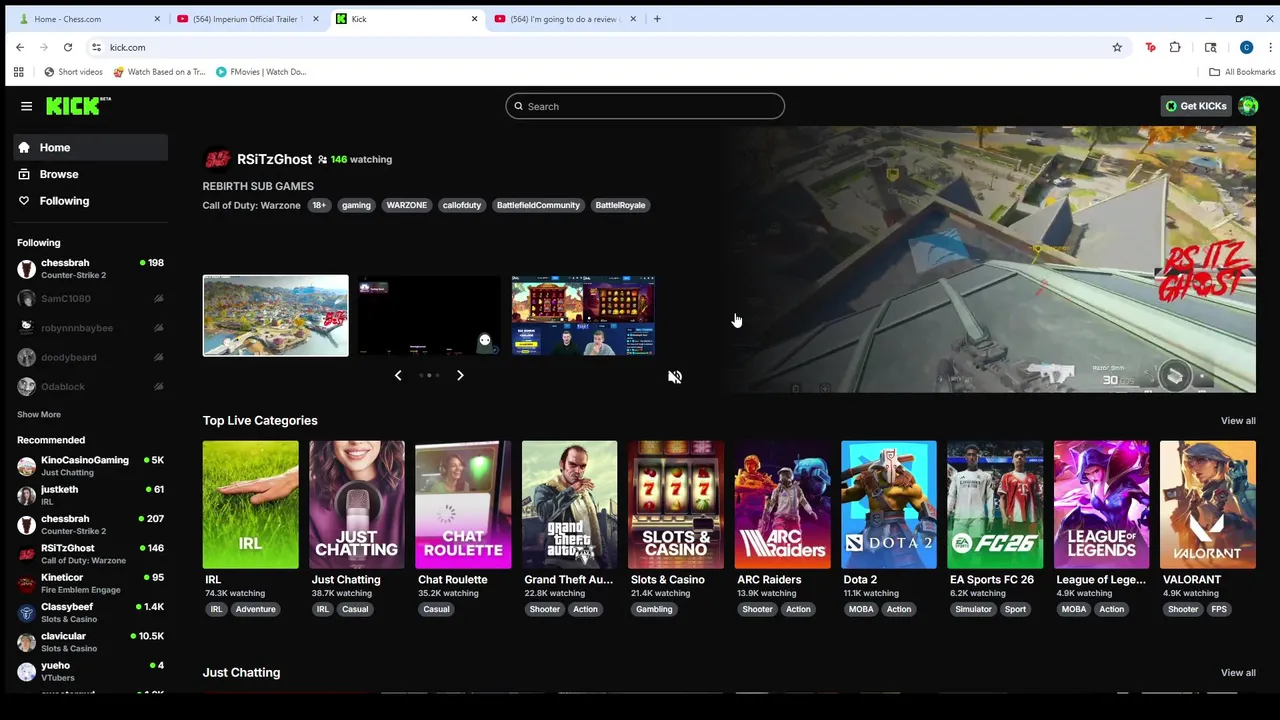
Task: Click the BattleRoyale tag
Action: click(620, 205)
